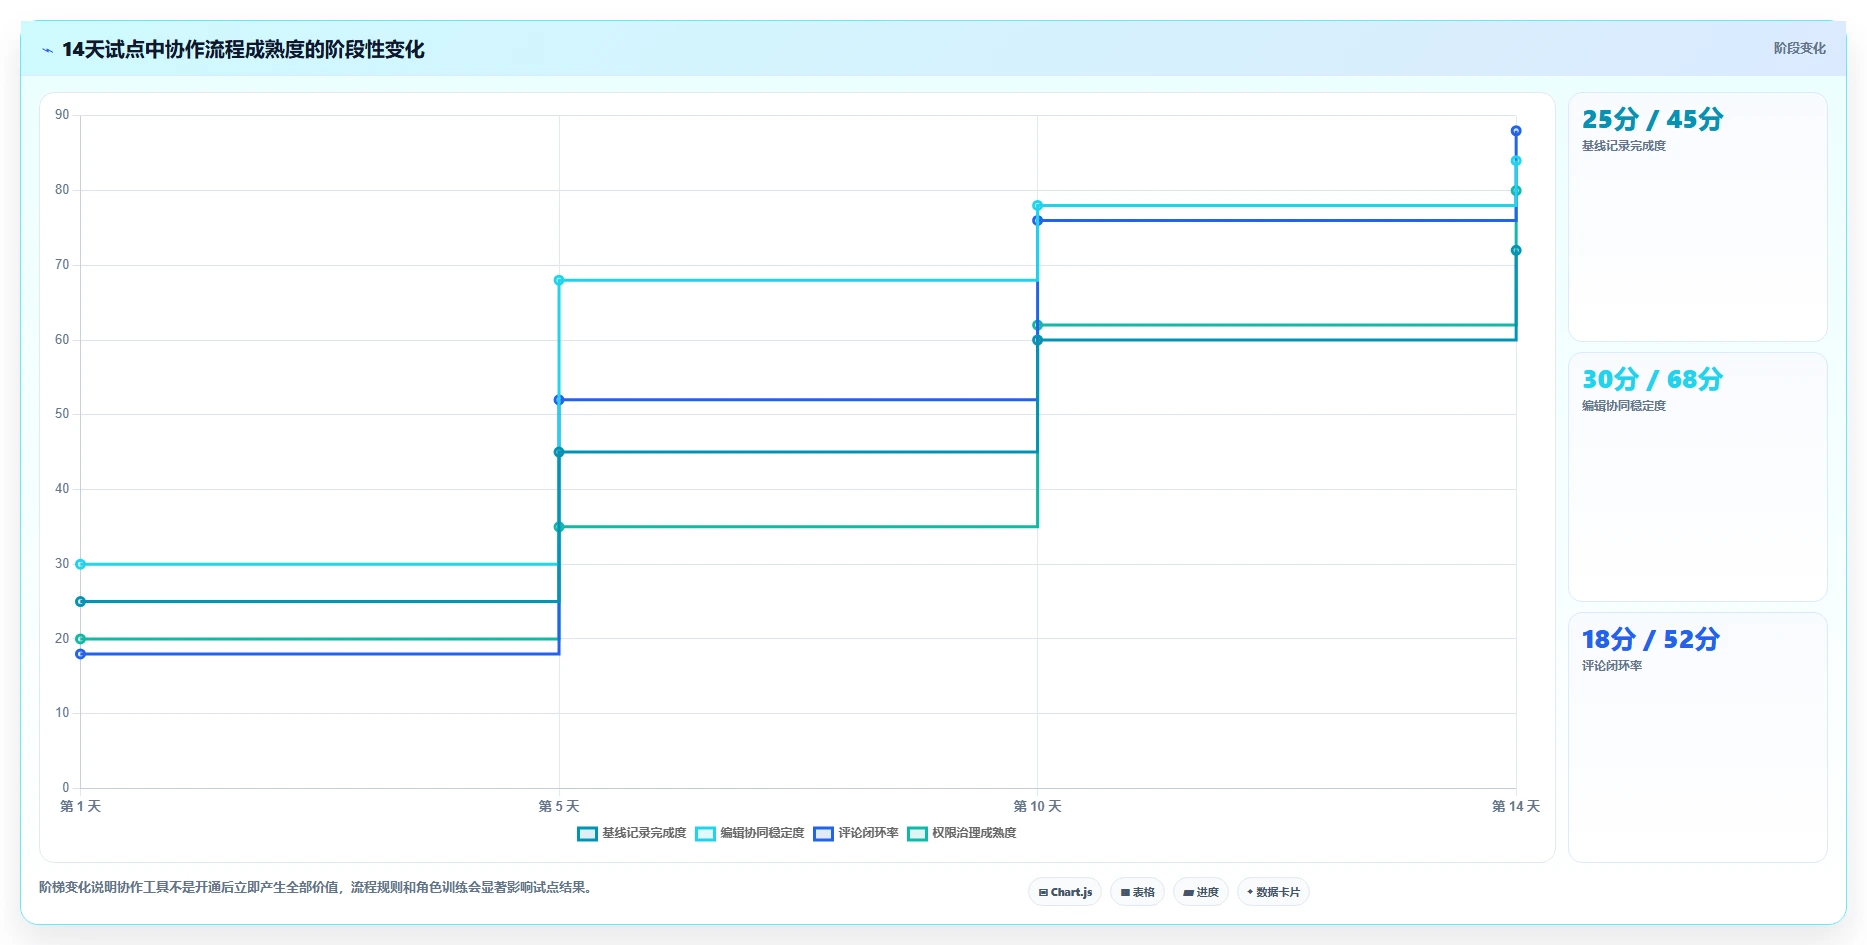
Task: Open the 30分 / 68分 编辑协同稳定度 card
Action: tap(1697, 477)
